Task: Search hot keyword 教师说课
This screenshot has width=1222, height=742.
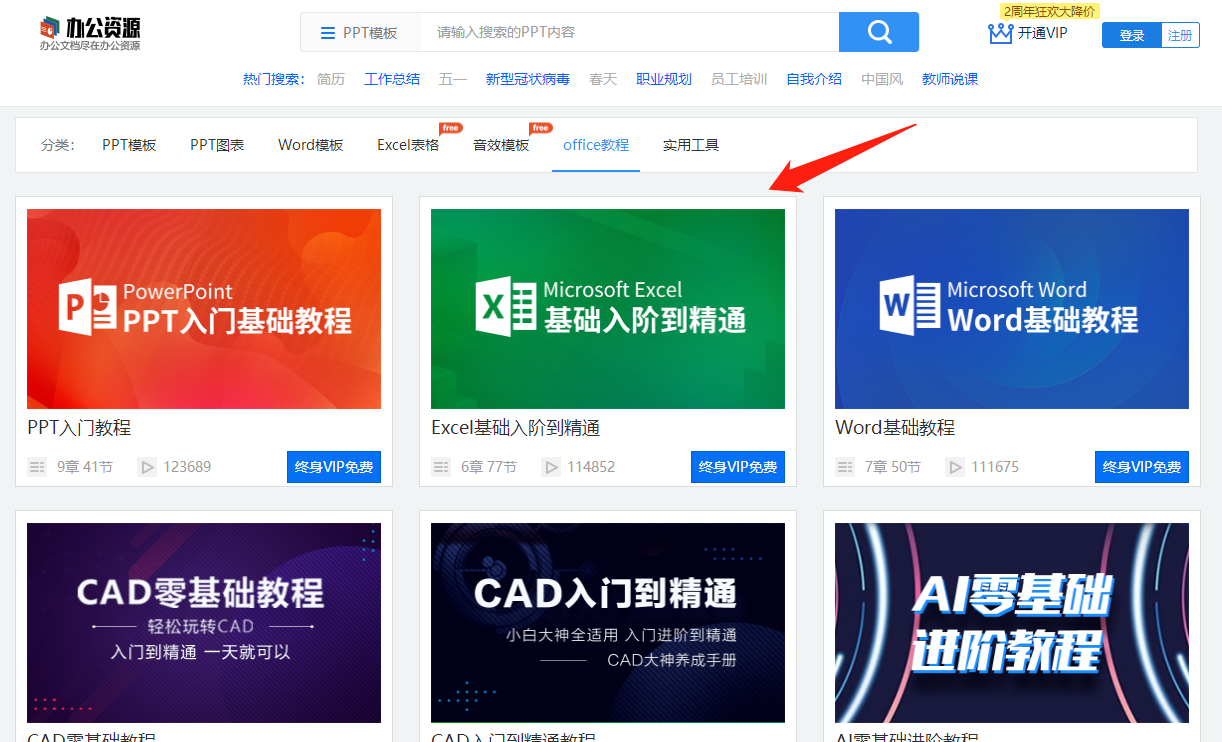Action: 950,79
